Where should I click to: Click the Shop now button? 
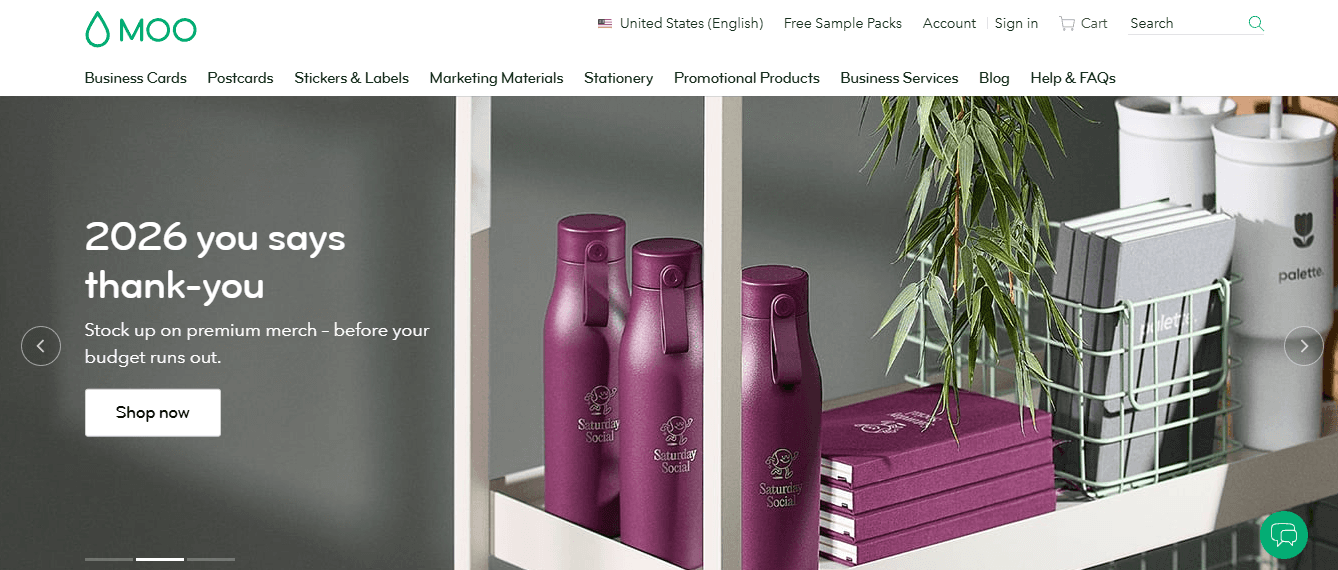tap(153, 413)
